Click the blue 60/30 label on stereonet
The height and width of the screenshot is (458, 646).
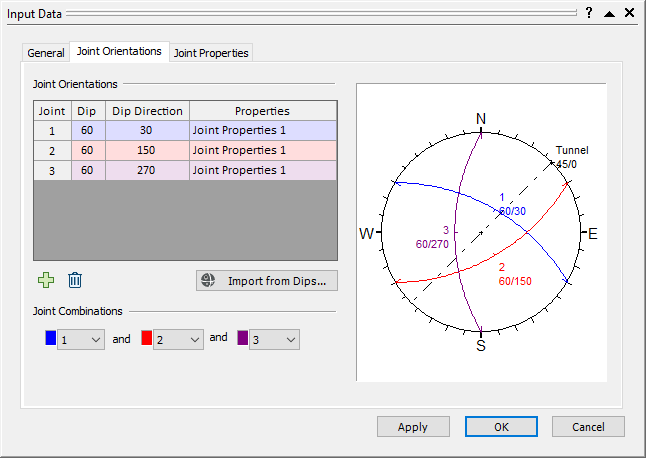click(512, 211)
